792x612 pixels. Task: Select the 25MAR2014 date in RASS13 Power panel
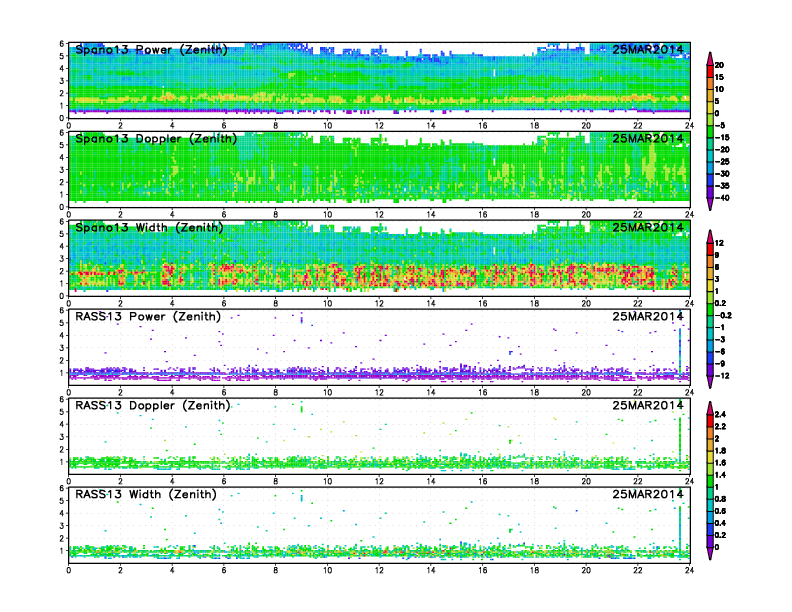coord(648,317)
